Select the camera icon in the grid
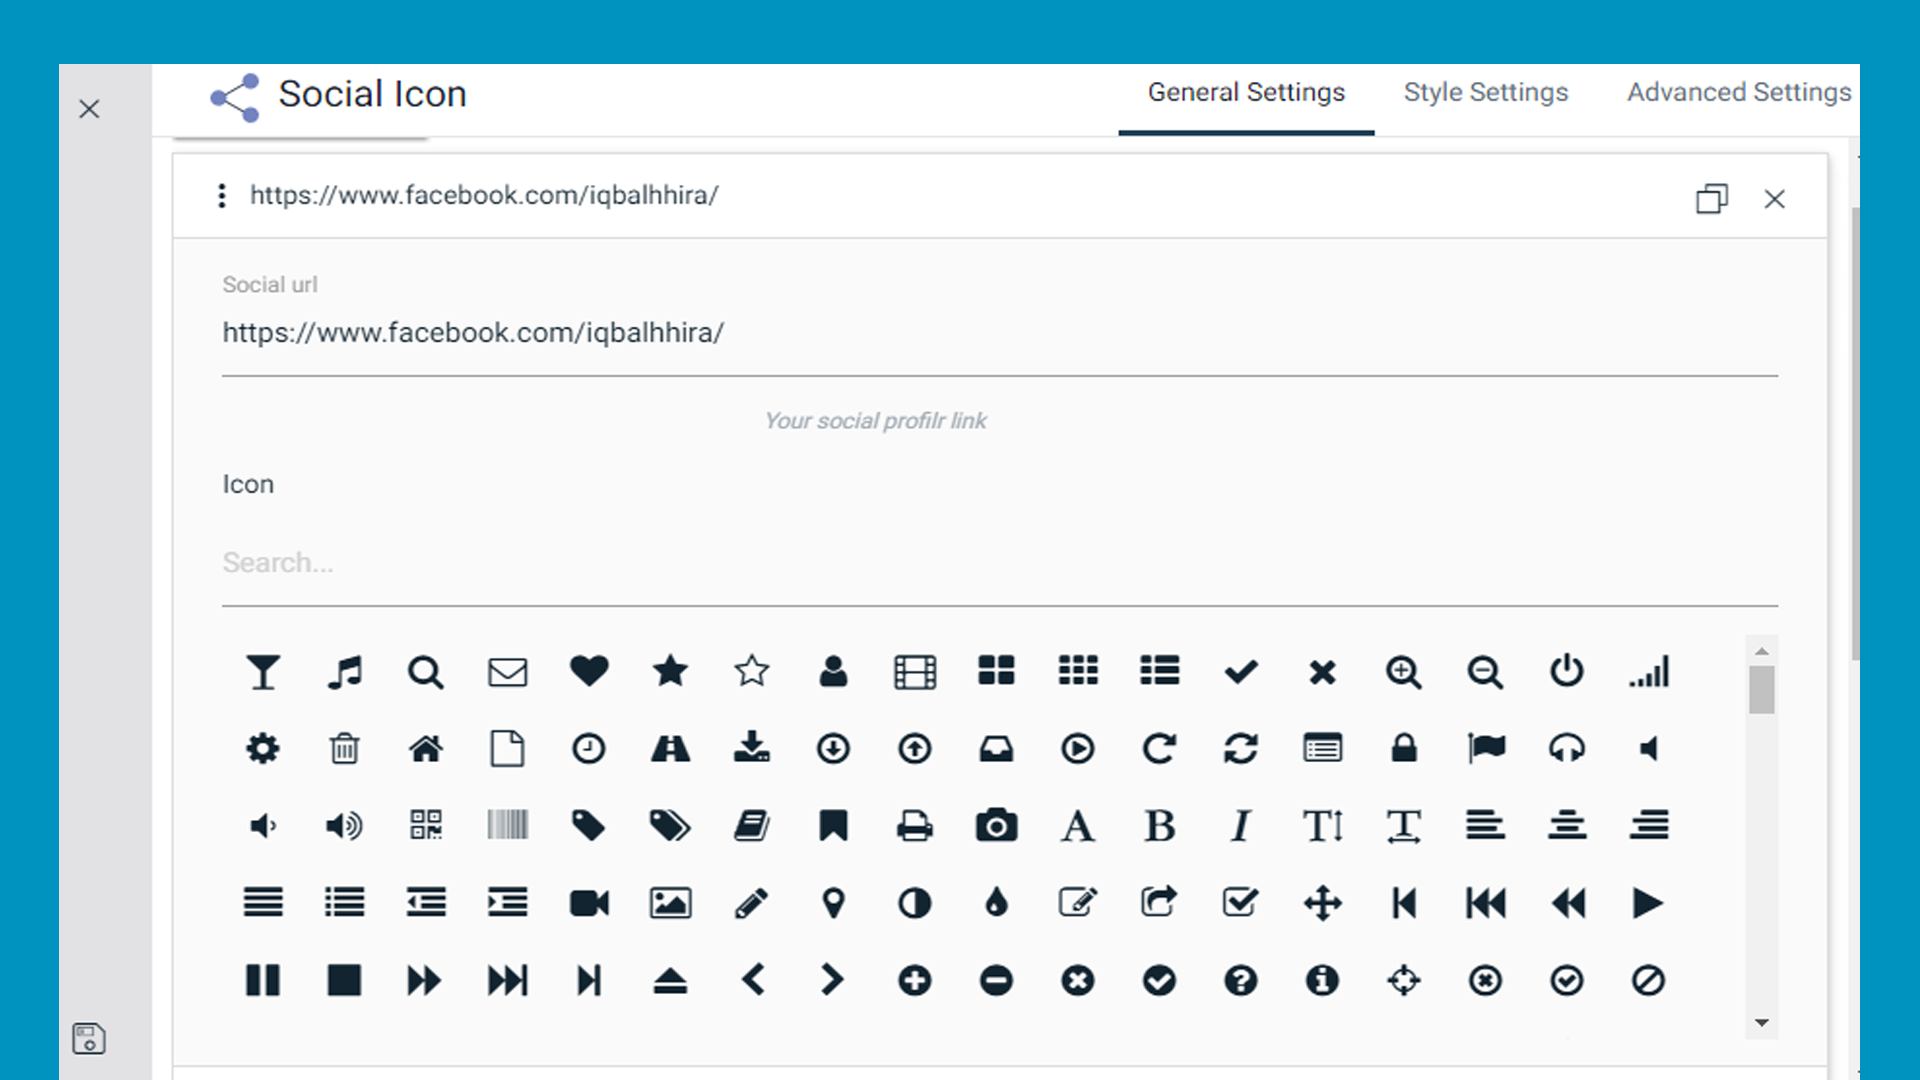The image size is (1920, 1080). coord(996,826)
